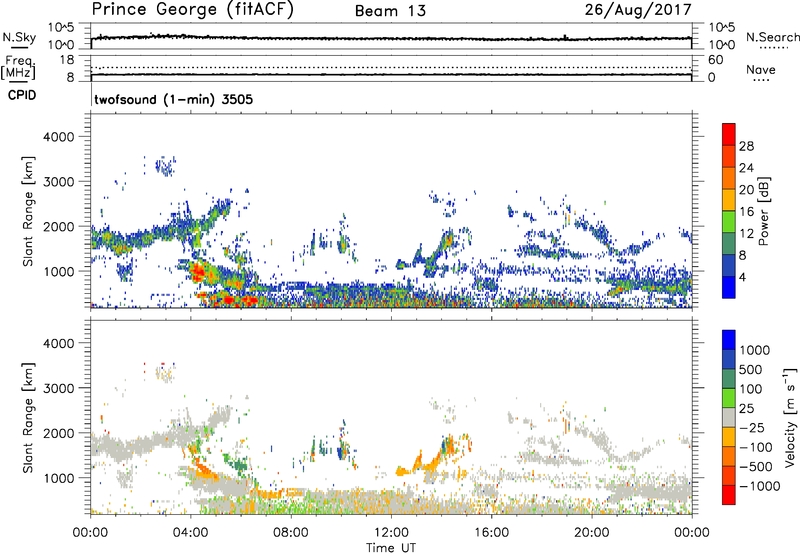The image size is (800, 554).
Task: Click the -25 label on velocity color bar
Action: 752,427
